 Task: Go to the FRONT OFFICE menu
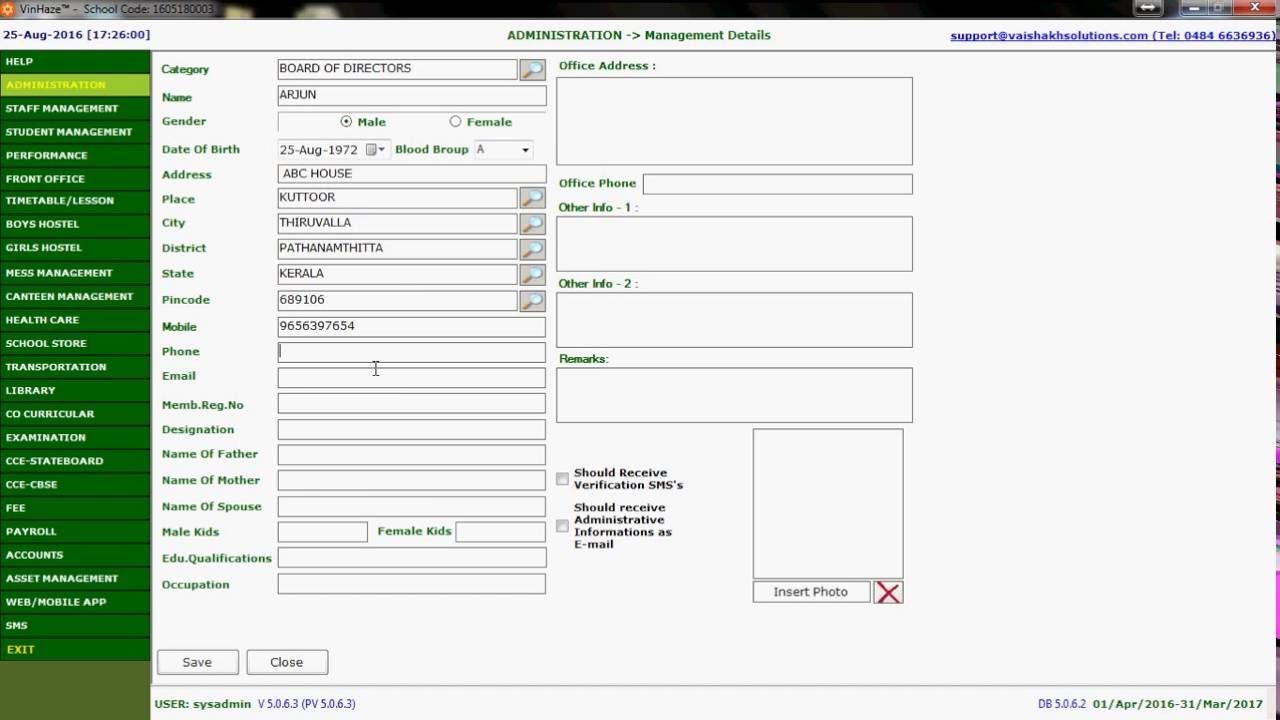[75, 179]
